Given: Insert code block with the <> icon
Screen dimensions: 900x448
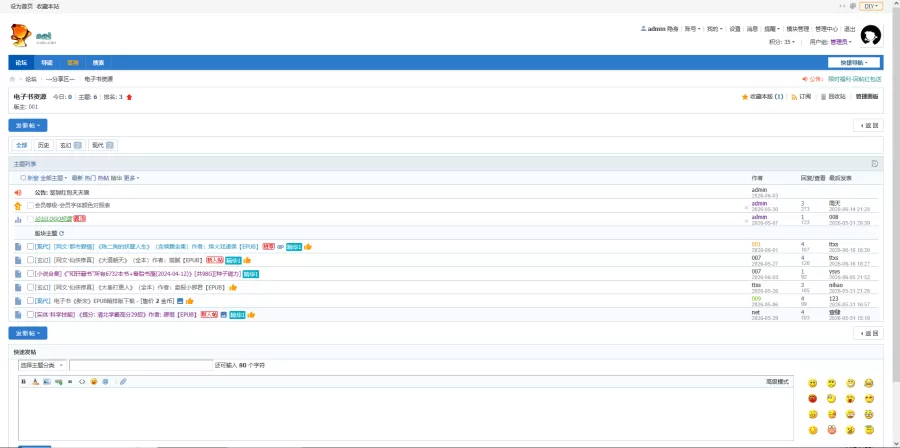Looking at the screenshot, I should (x=82, y=381).
